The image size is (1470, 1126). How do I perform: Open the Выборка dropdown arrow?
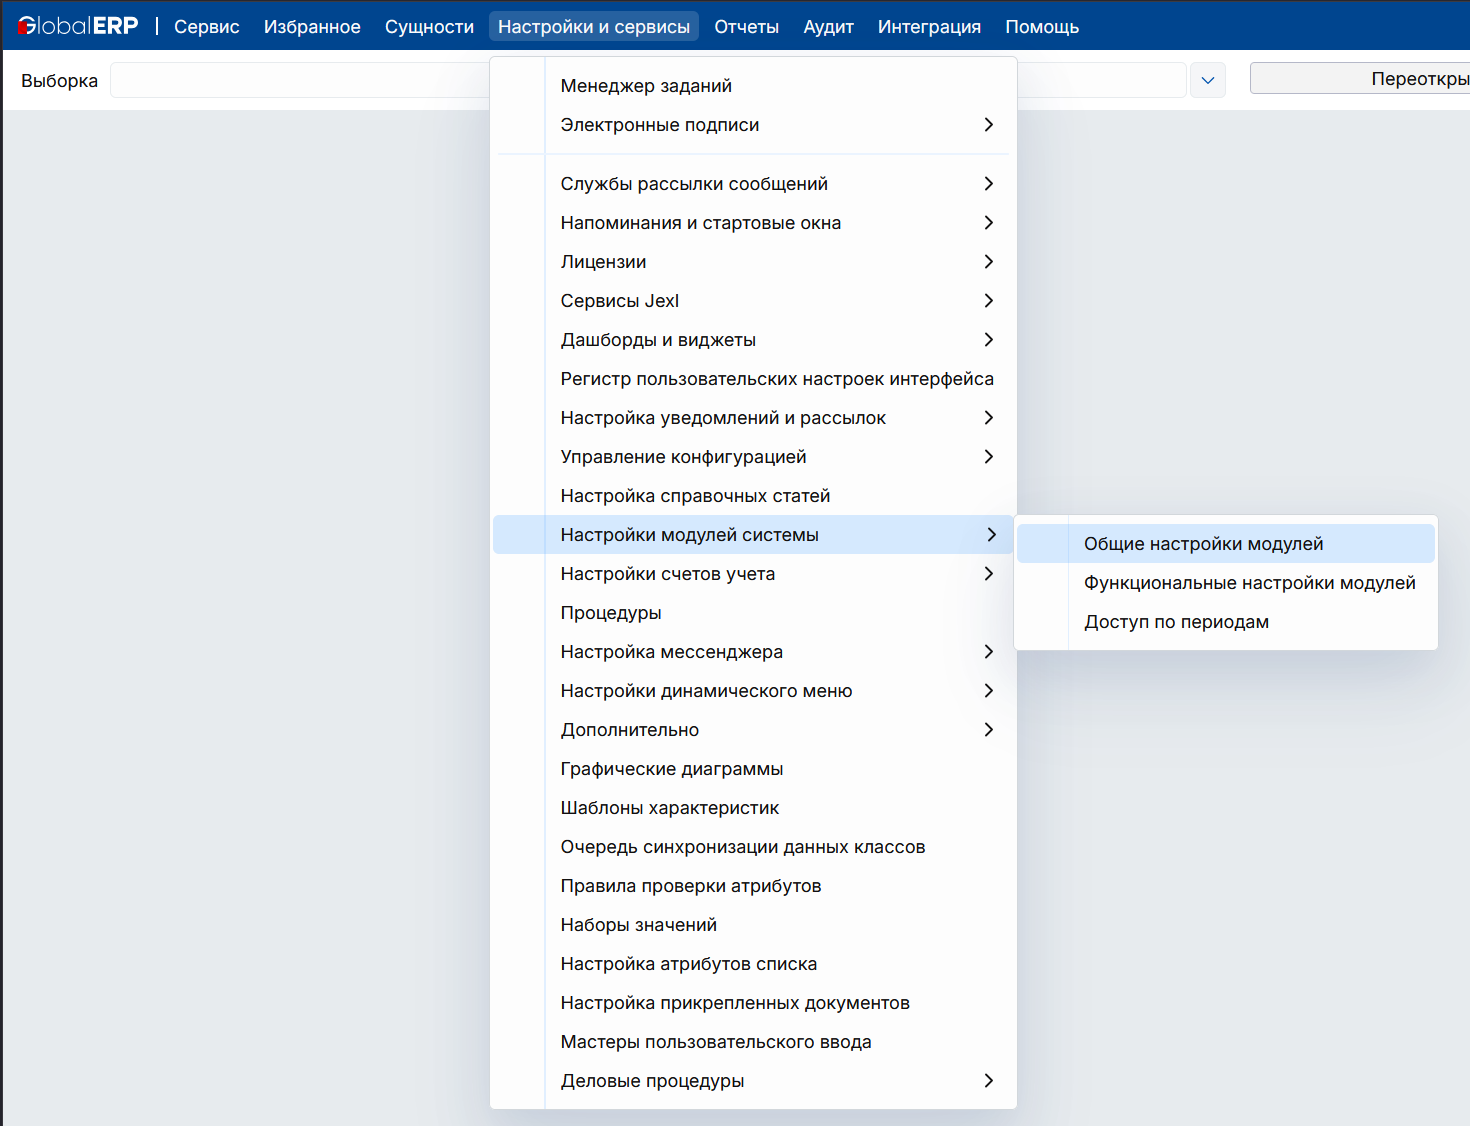pos(1207,80)
